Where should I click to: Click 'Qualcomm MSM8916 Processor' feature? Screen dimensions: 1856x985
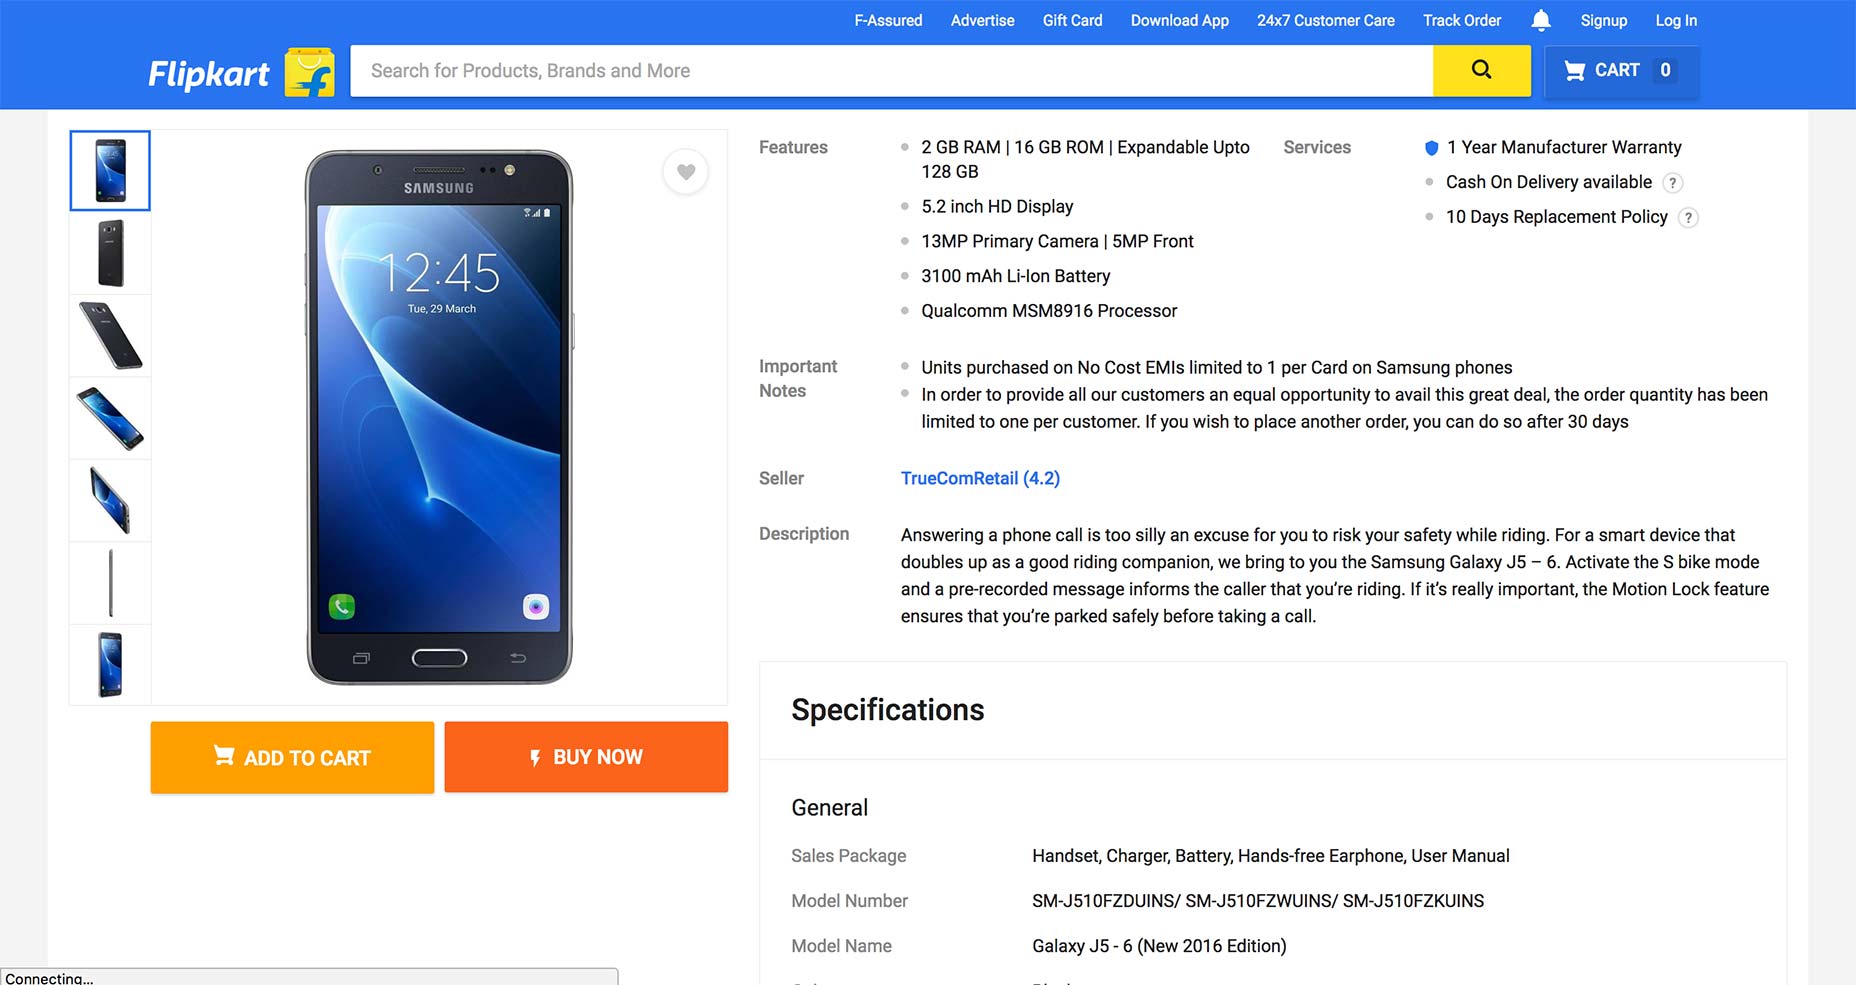(1049, 311)
